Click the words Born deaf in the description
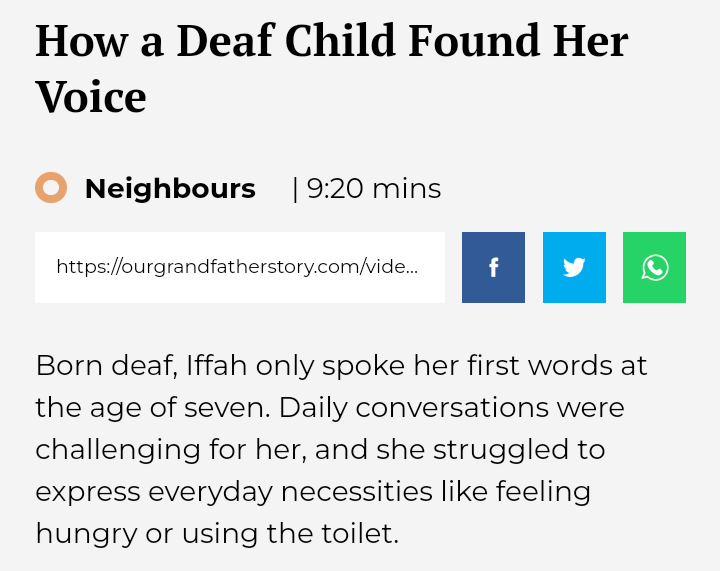Screen dimensions: 720x571 coord(106,365)
